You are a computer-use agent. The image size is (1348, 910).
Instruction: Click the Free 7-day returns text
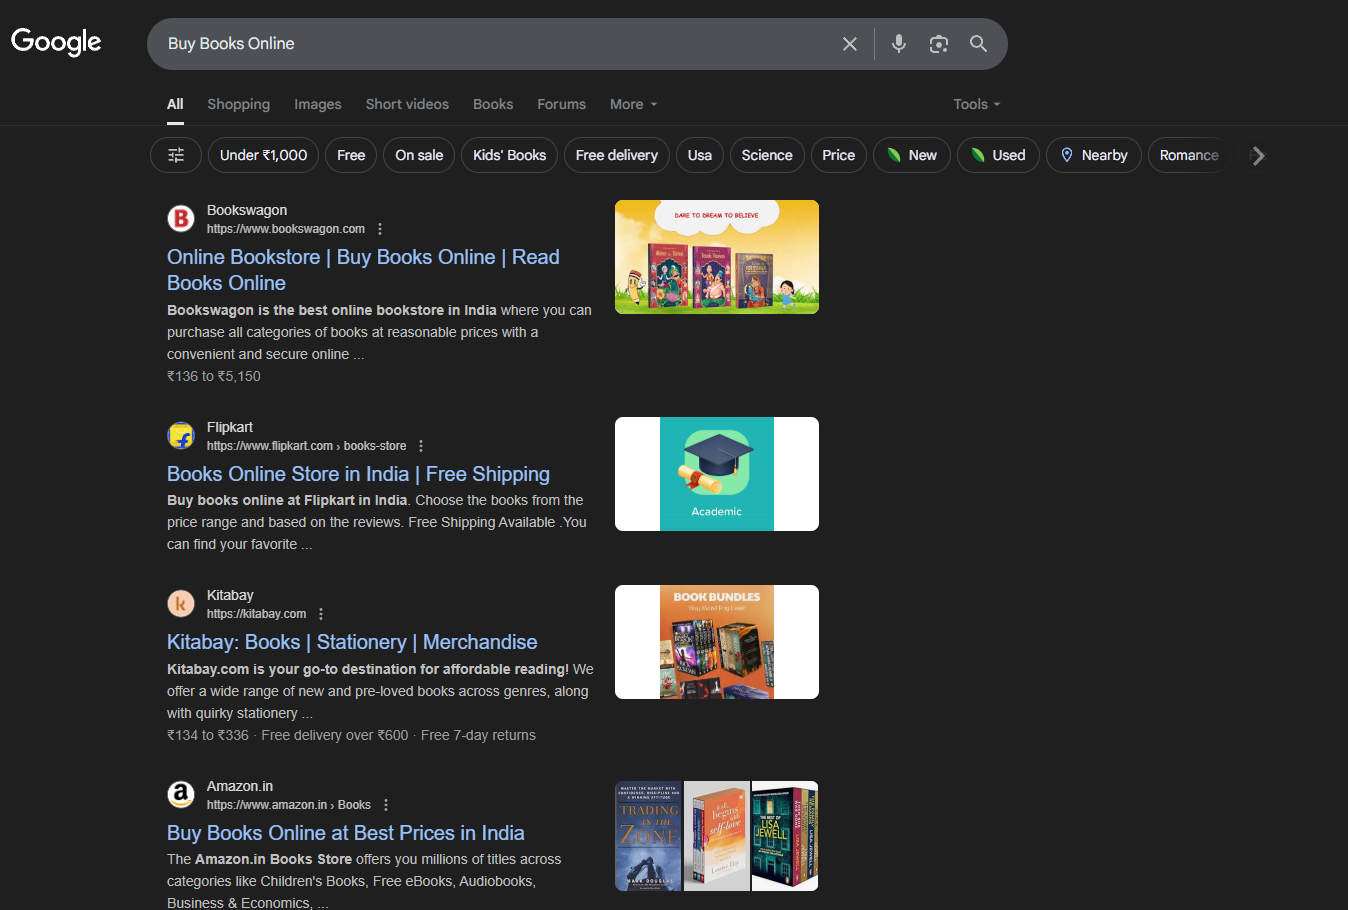pyautogui.click(x=478, y=735)
